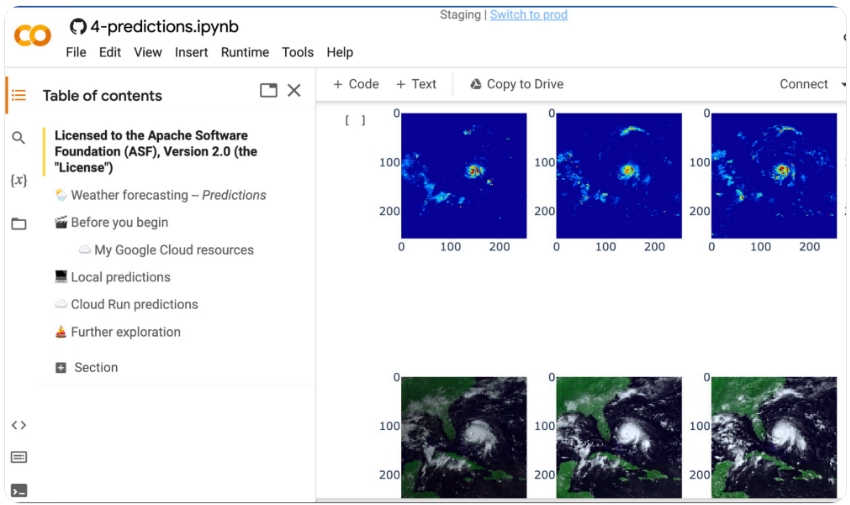Open the variables {x} panel
Image resolution: width=850 pixels, height=505 pixels.
coord(18,181)
